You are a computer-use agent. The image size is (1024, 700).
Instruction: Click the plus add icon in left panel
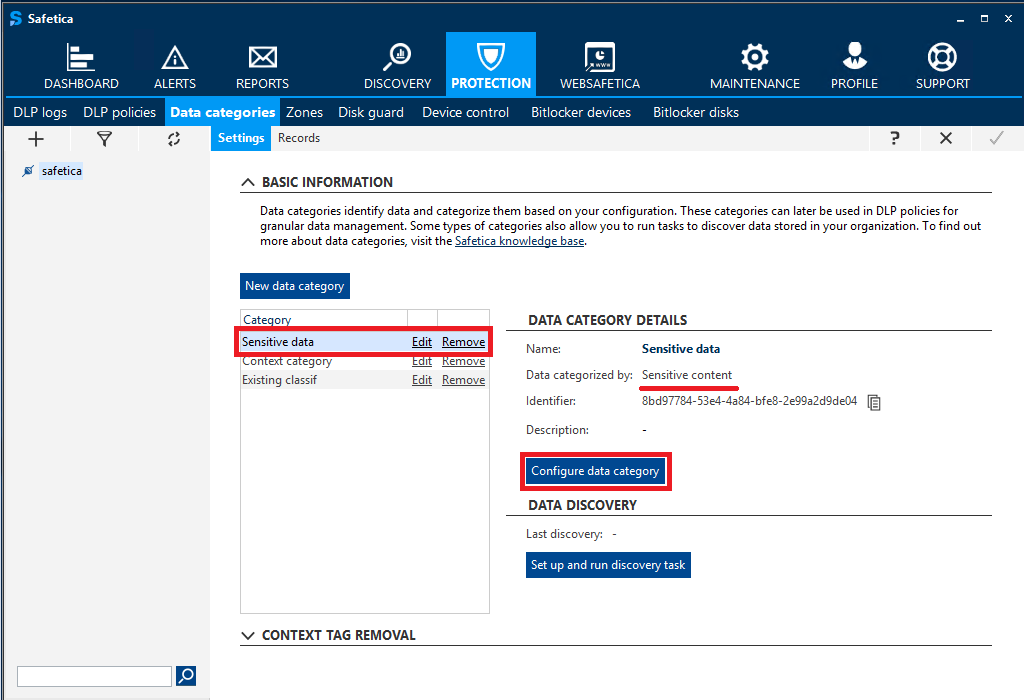tap(36, 138)
